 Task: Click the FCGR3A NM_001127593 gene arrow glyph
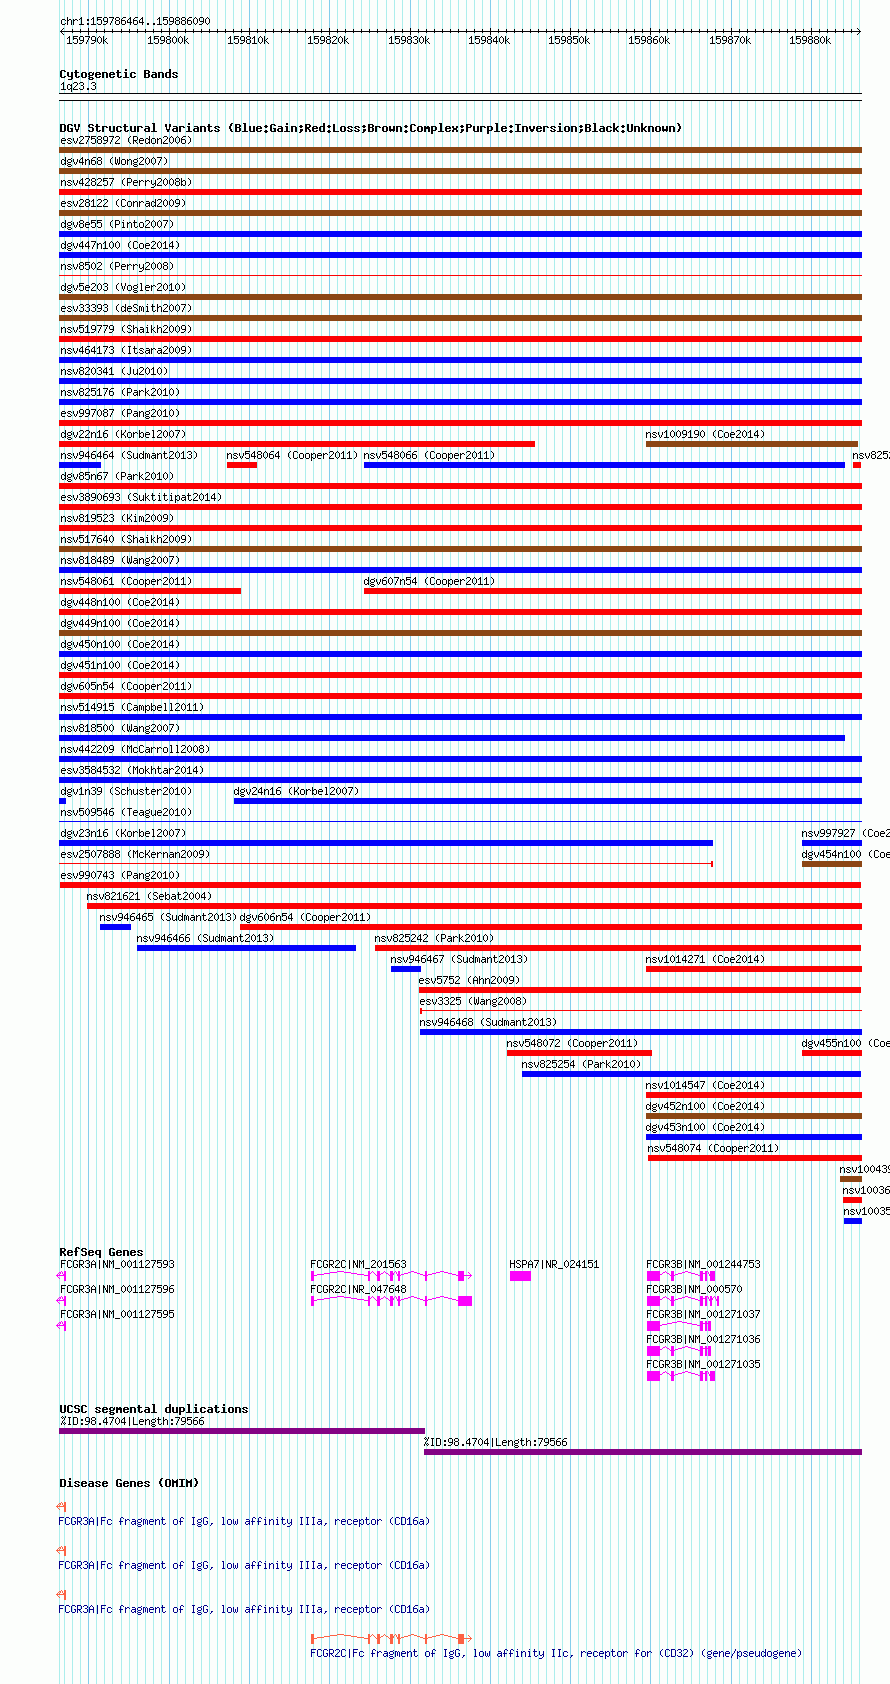[x=62, y=1276]
